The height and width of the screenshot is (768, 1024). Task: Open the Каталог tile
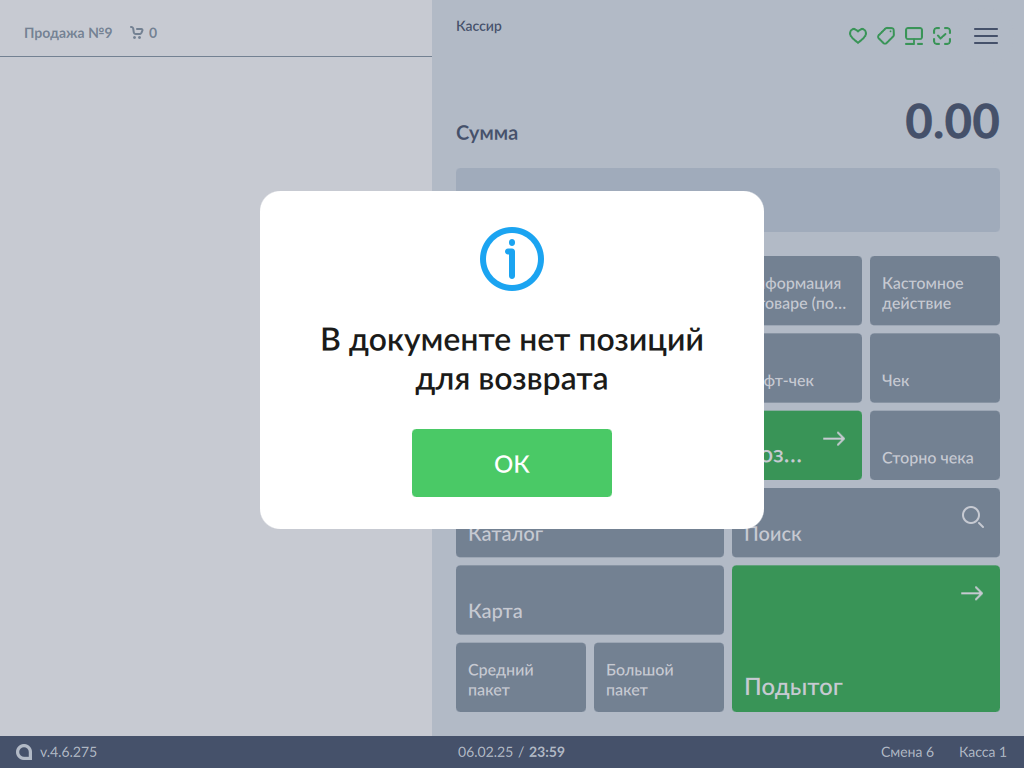[x=589, y=541]
